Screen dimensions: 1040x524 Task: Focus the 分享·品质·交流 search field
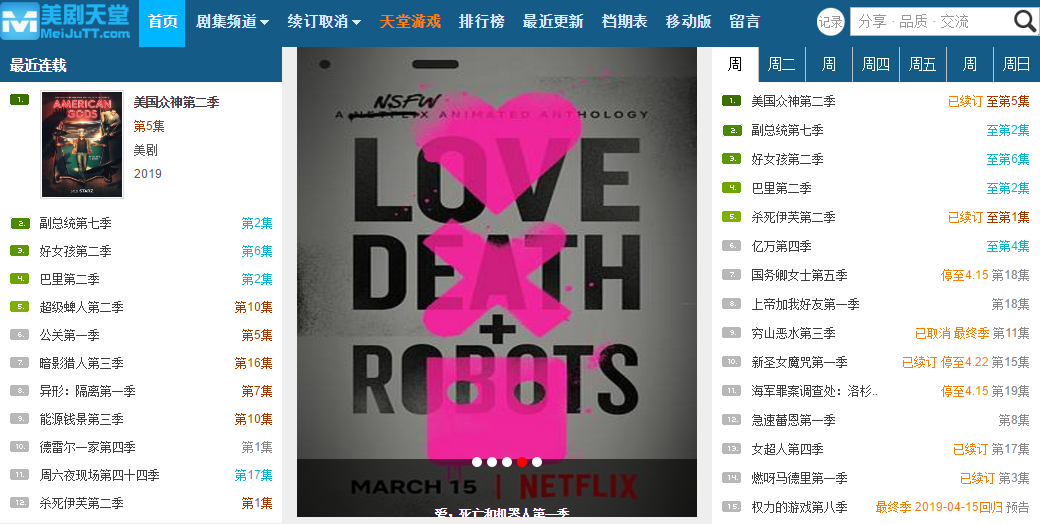pyautogui.click(x=932, y=22)
